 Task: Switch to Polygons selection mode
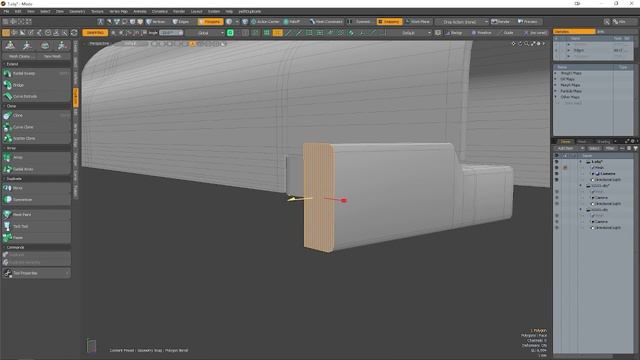(210, 22)
